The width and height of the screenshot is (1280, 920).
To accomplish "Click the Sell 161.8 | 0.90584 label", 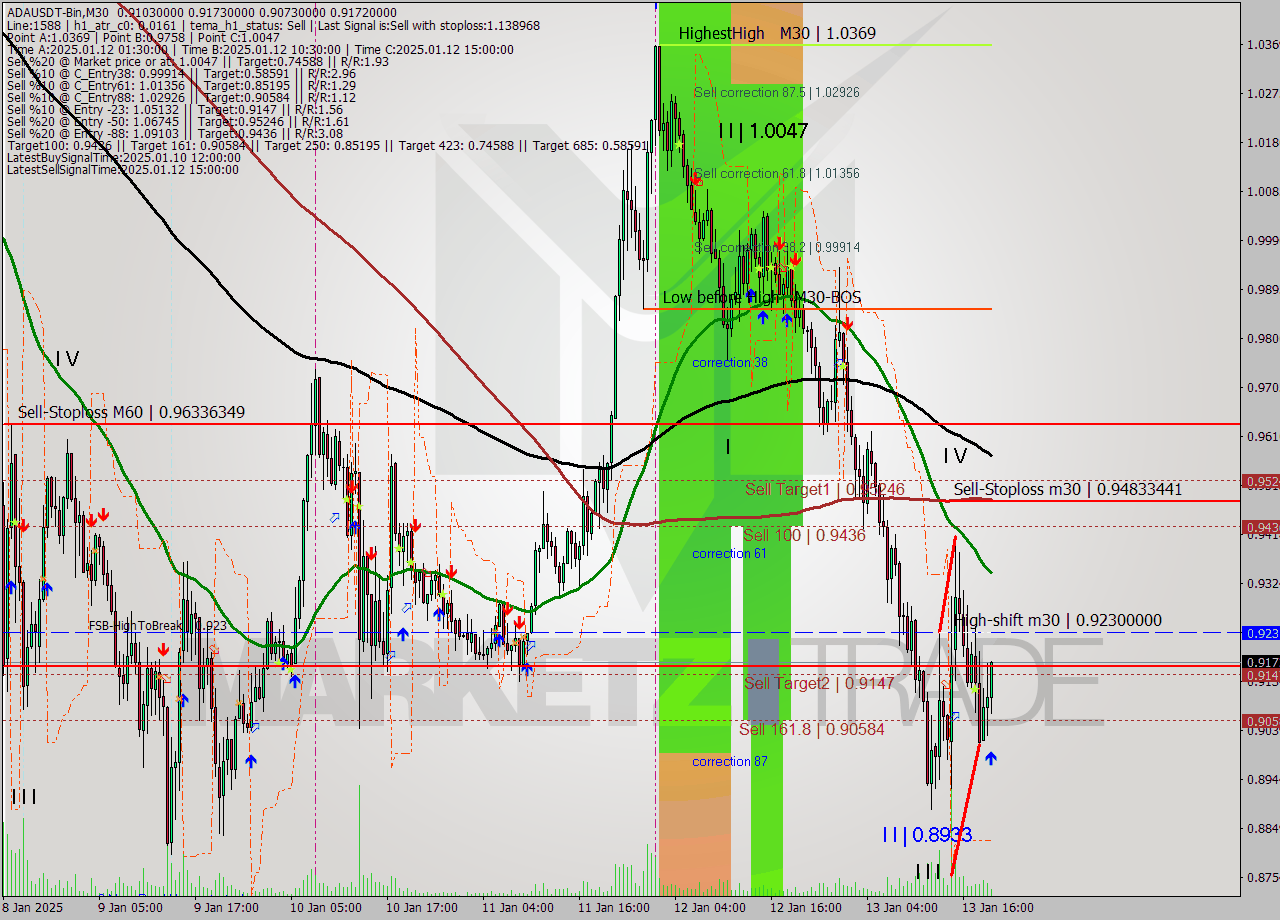I will [811, 729].
